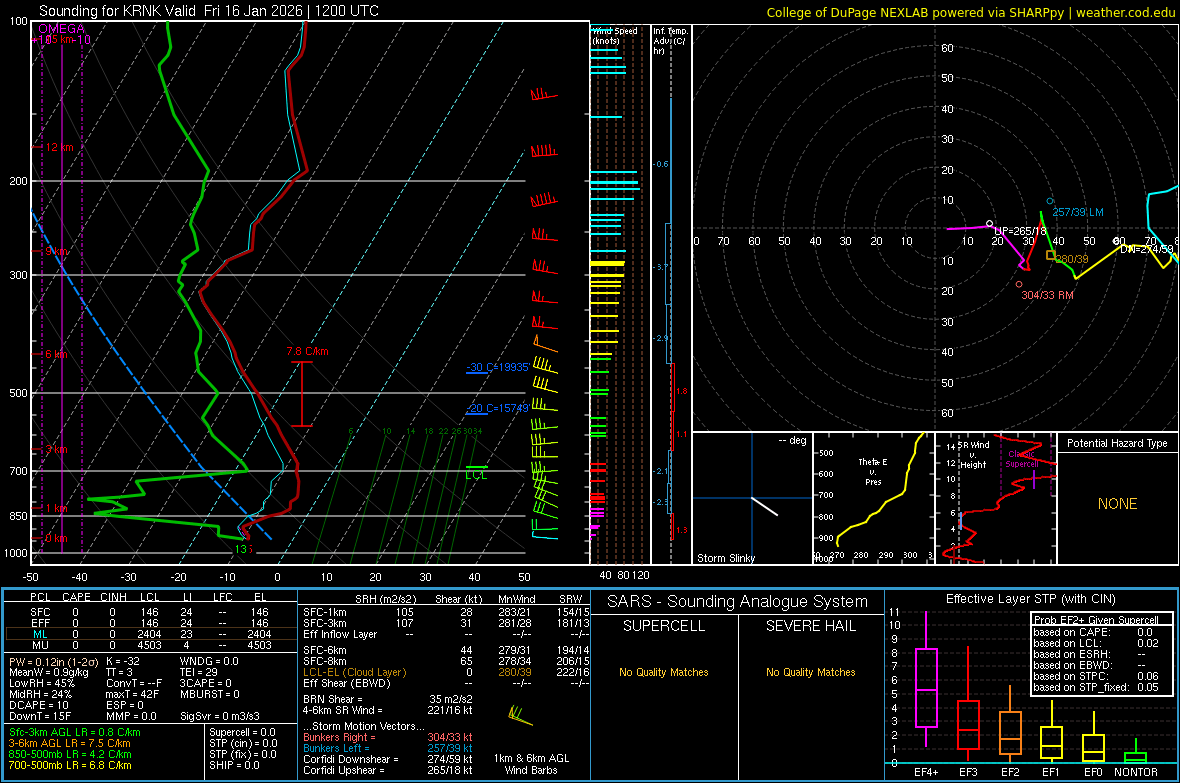Click the 'Effective Layer STP (with CIN)' title
This screenshot has height=783, width=1180.
(x=1030, y=599)
